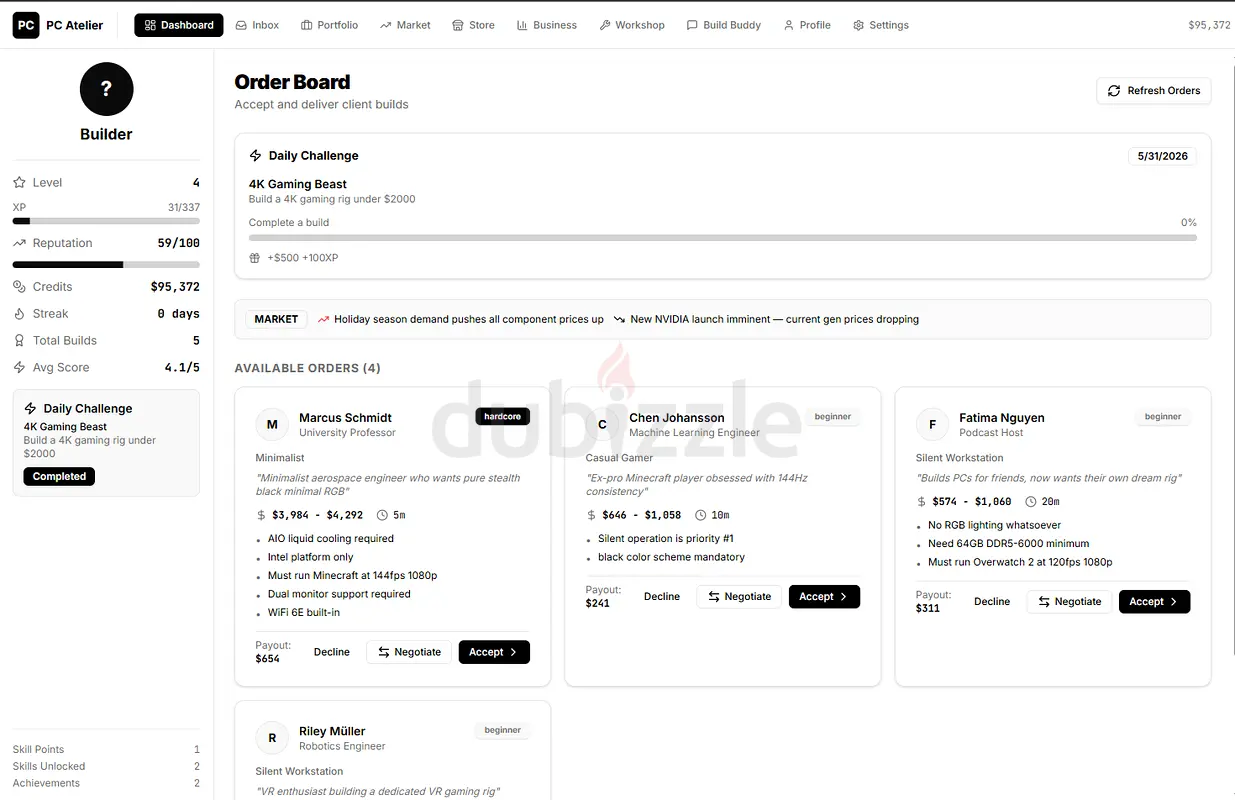
Task: Click the $95,372 balance in the top bar
Action: tap(1209, 25)
